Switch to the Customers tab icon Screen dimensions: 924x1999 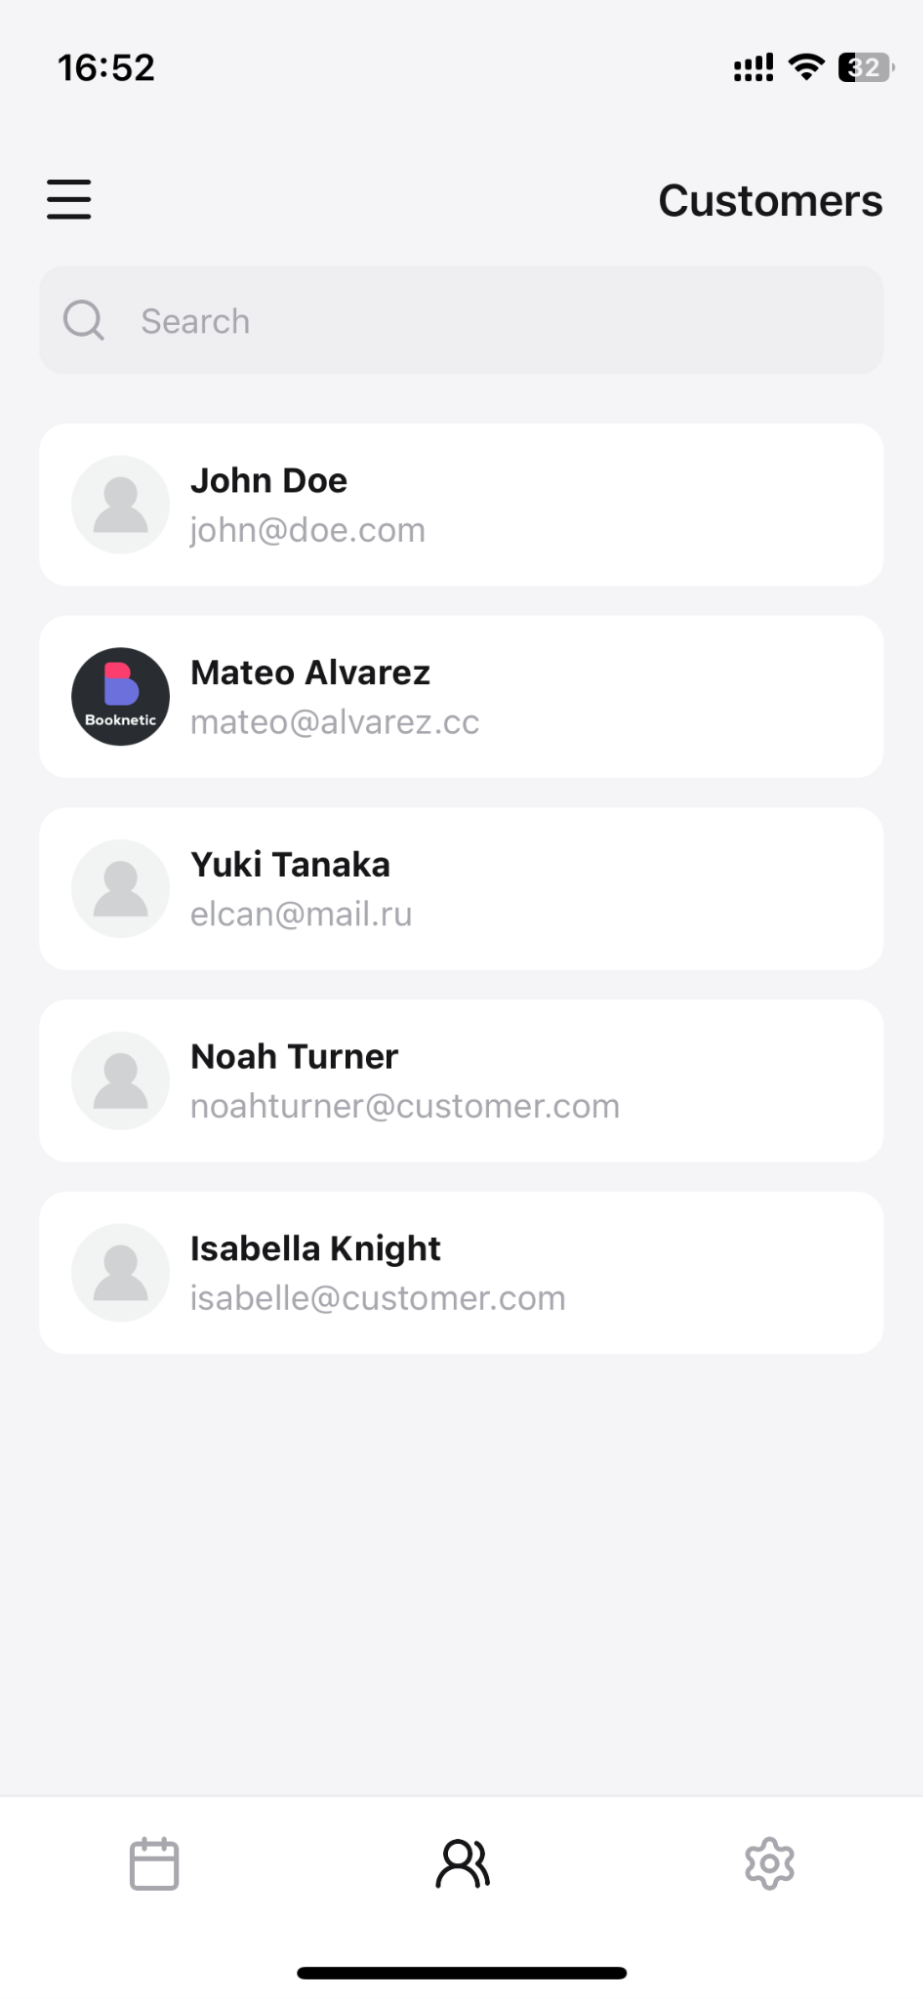pyautogui.click(x=462, y=1864)
